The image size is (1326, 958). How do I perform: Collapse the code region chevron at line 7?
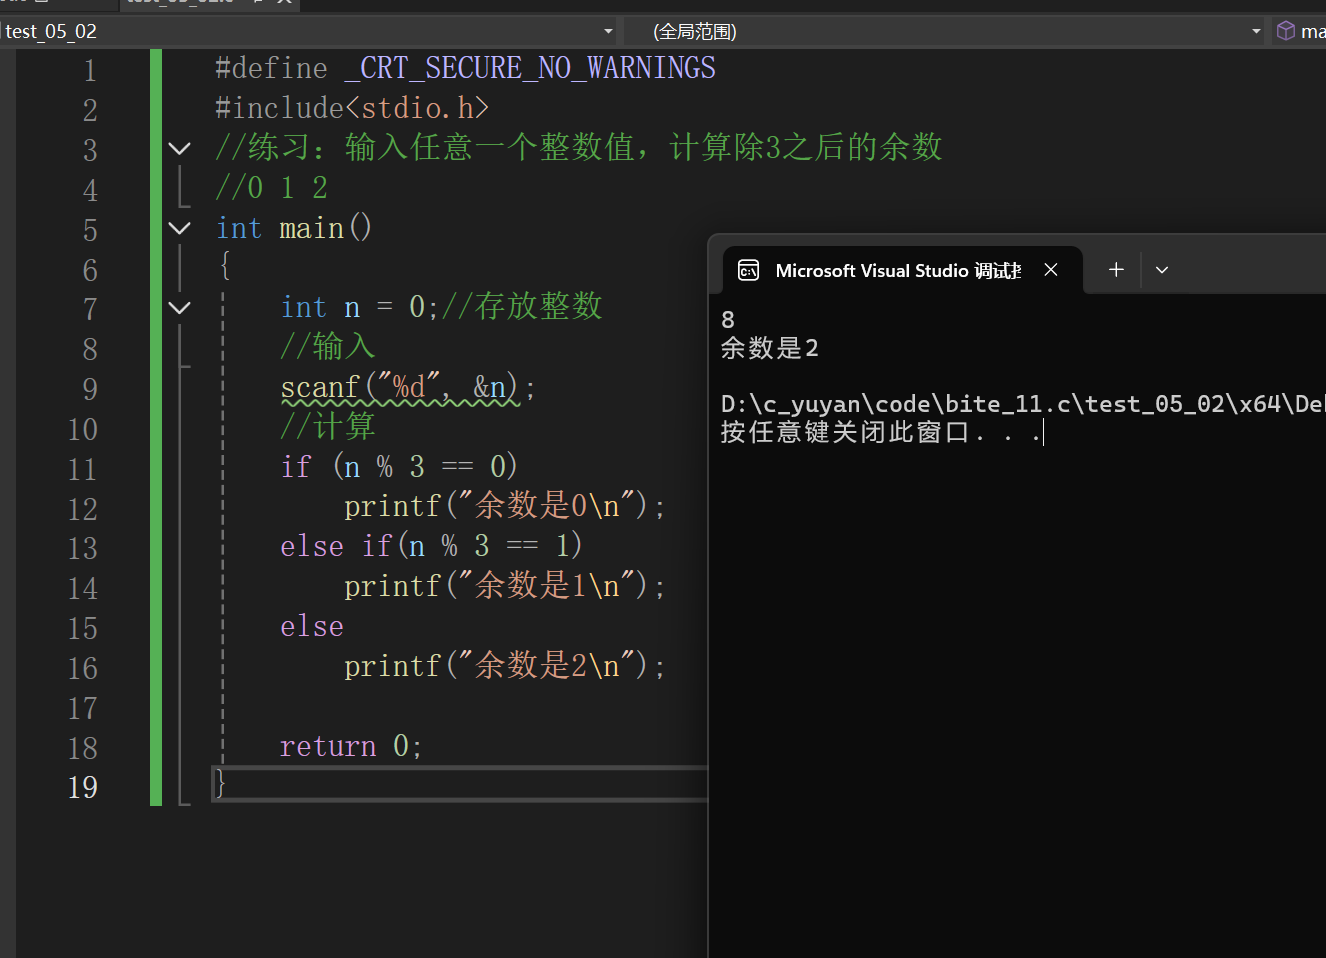(179, 307)
